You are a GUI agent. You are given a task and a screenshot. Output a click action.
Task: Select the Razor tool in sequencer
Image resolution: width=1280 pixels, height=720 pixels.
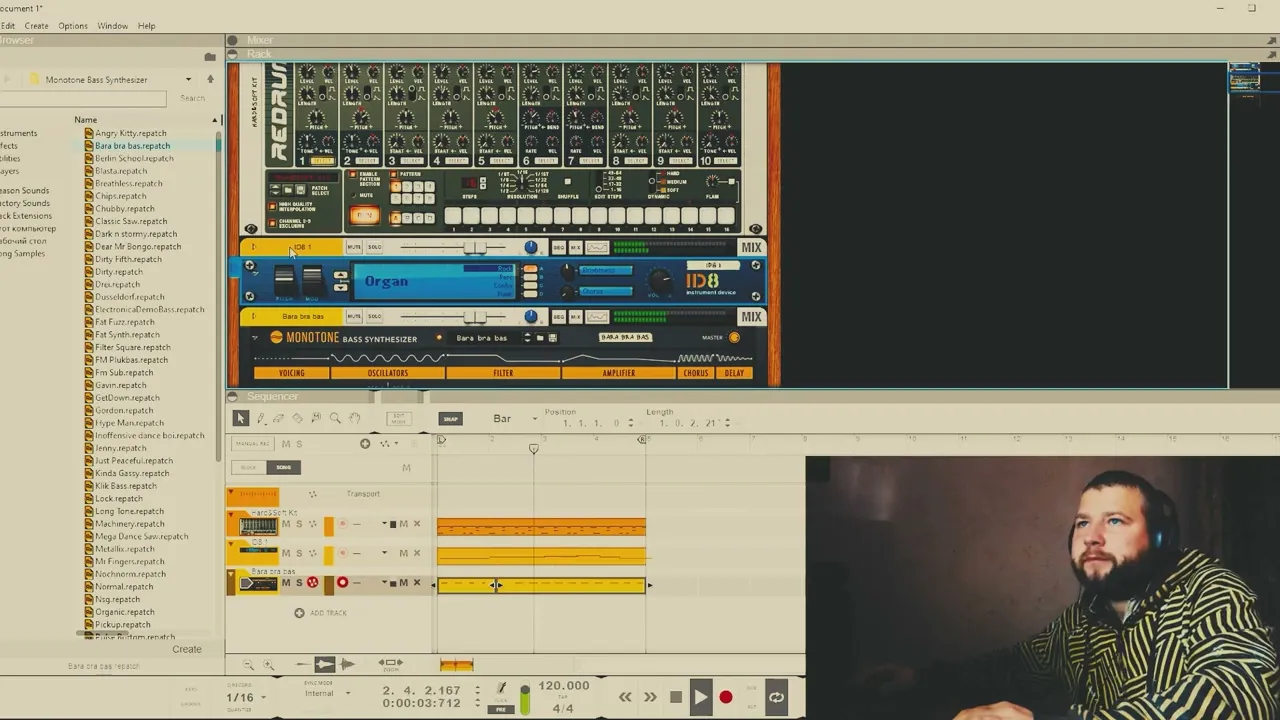[298, 418]
